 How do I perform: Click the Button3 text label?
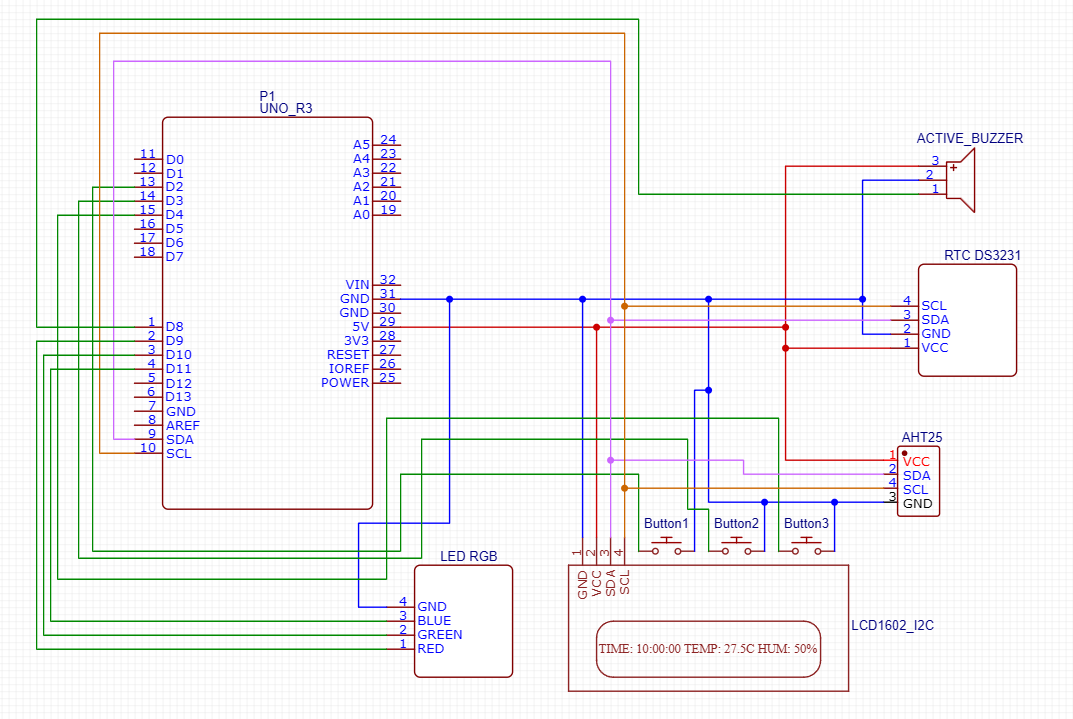[806, 523]
